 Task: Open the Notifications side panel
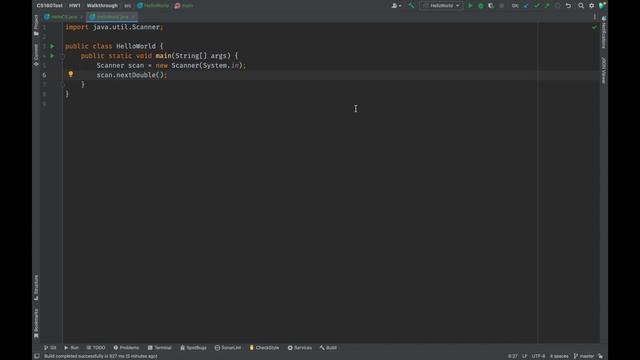pyautogui.click(x=604, y=33)
